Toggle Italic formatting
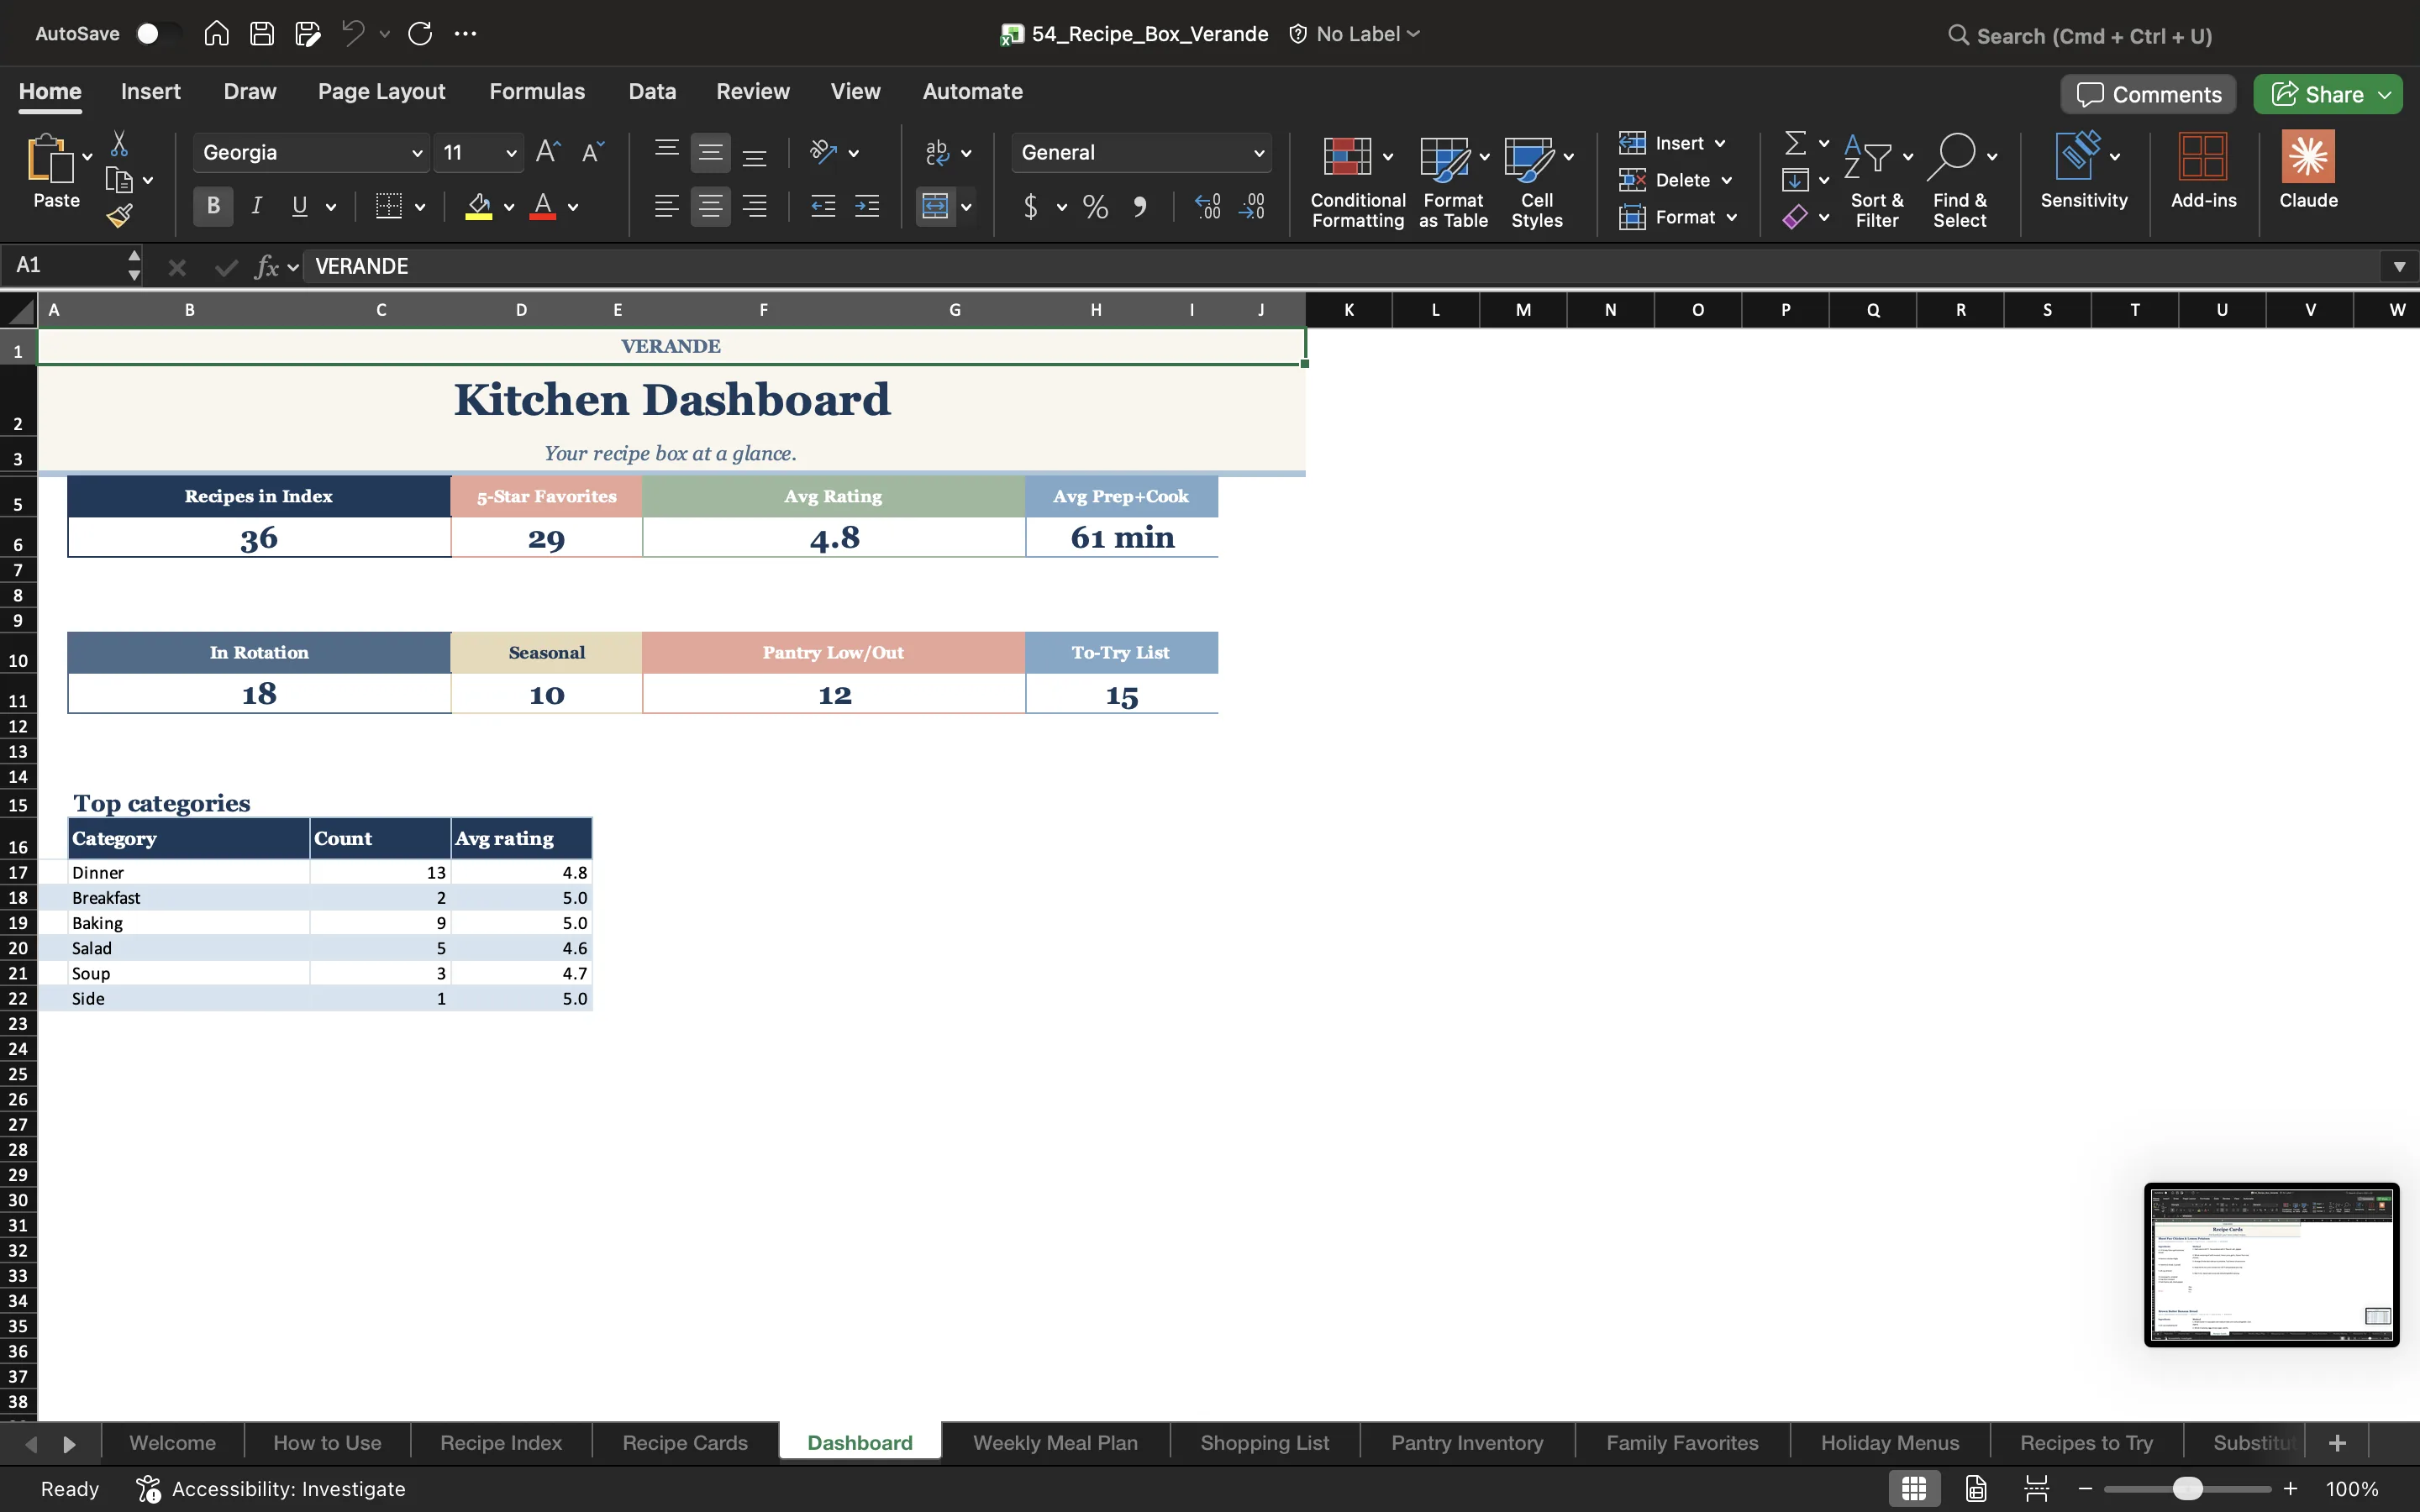Screen dimensions: 2420x1512 (257, 207)
